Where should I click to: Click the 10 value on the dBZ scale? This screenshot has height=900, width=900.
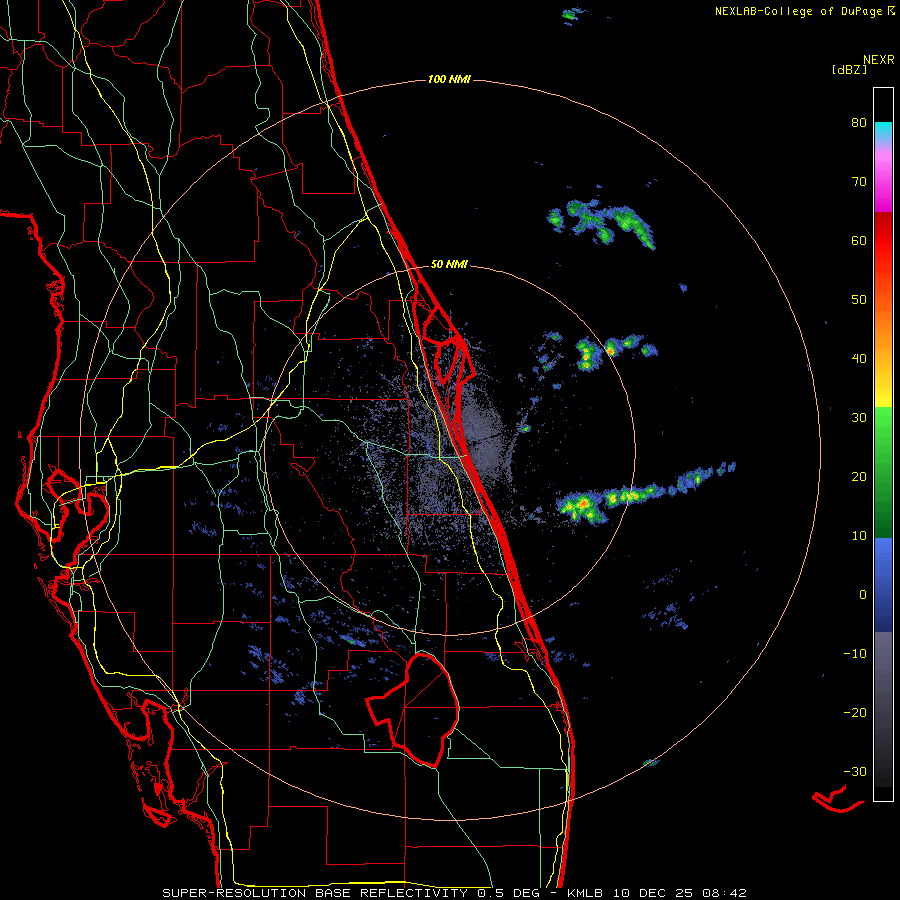point(859,536)
